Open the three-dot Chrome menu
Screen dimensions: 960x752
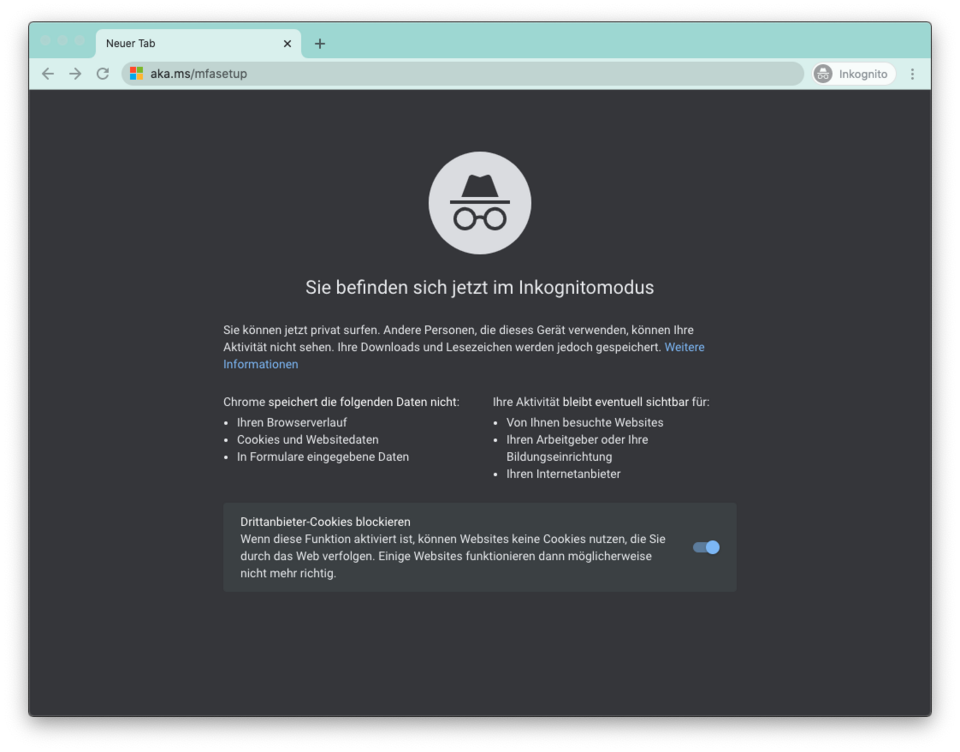tap(912, 74)
